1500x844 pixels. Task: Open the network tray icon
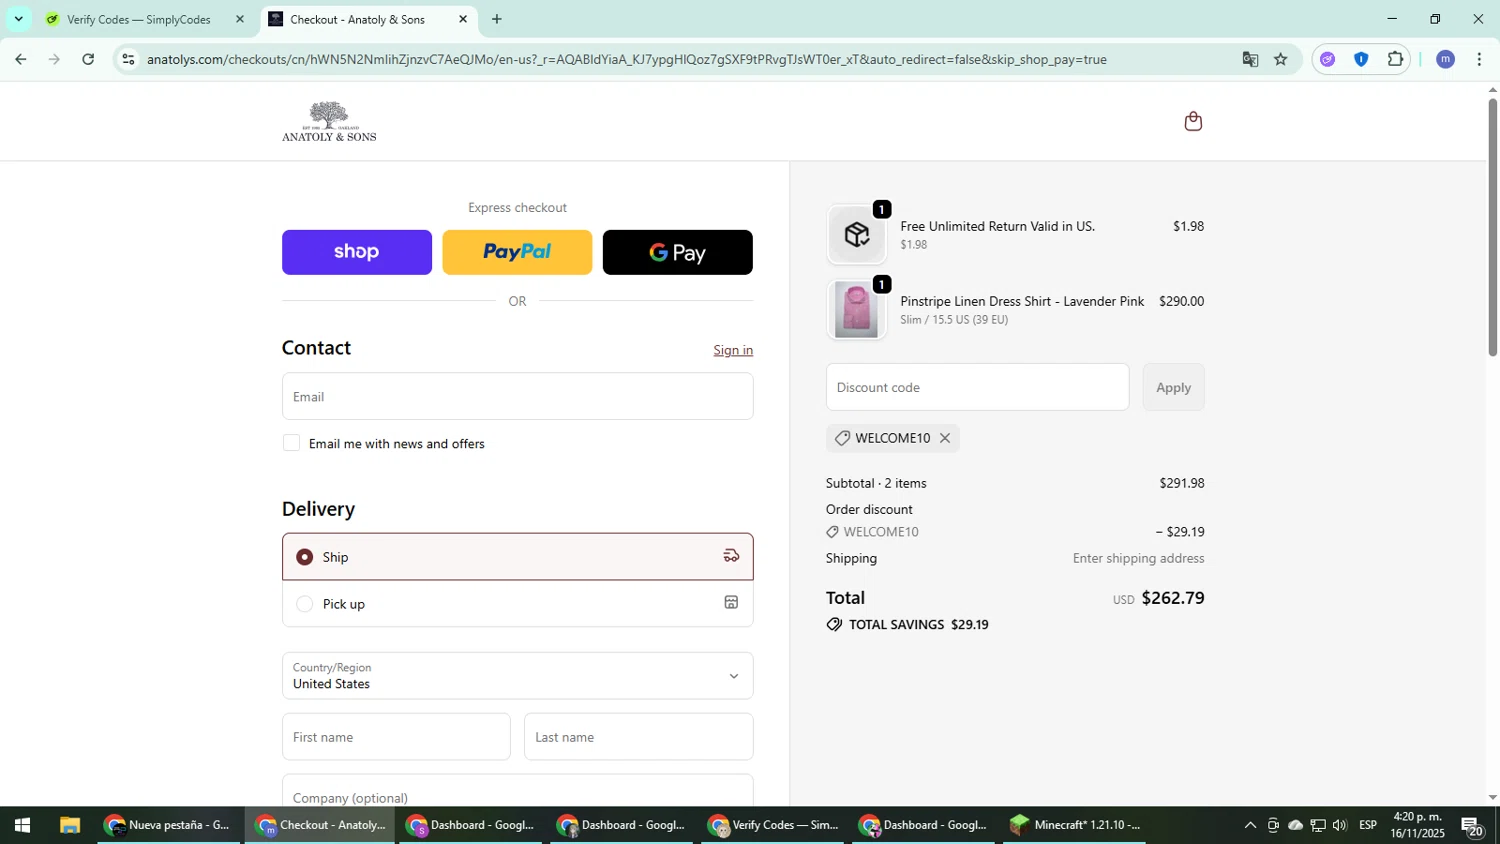coord(1318,825)
